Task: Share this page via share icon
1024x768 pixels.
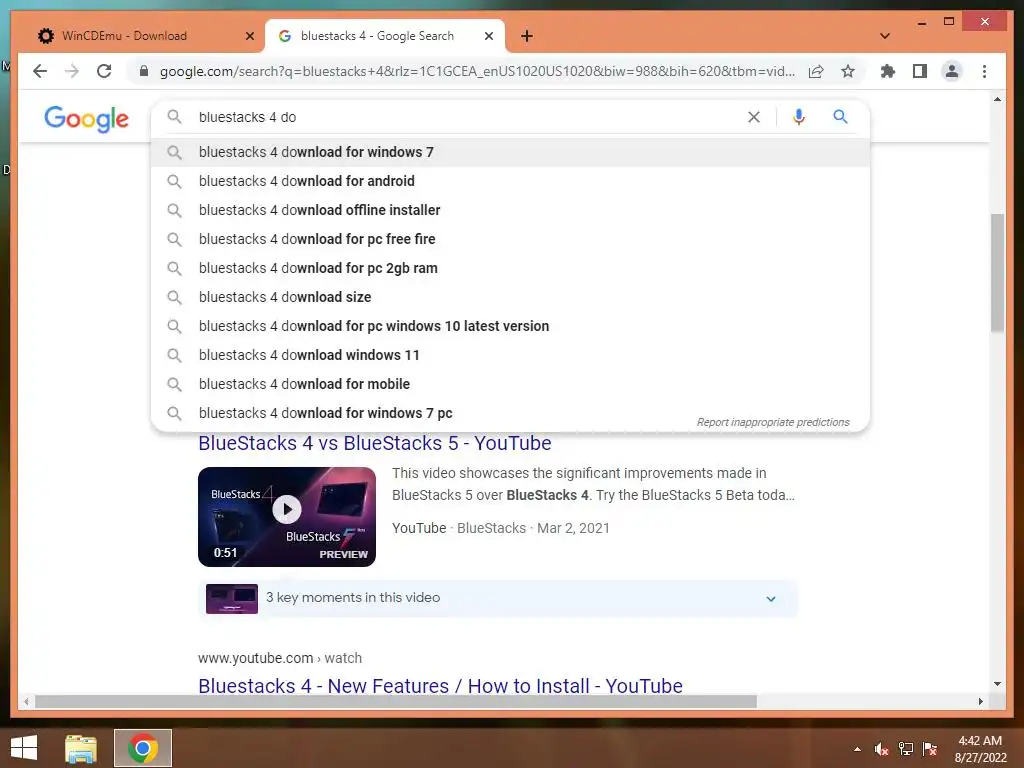Action: coord(816,71)
